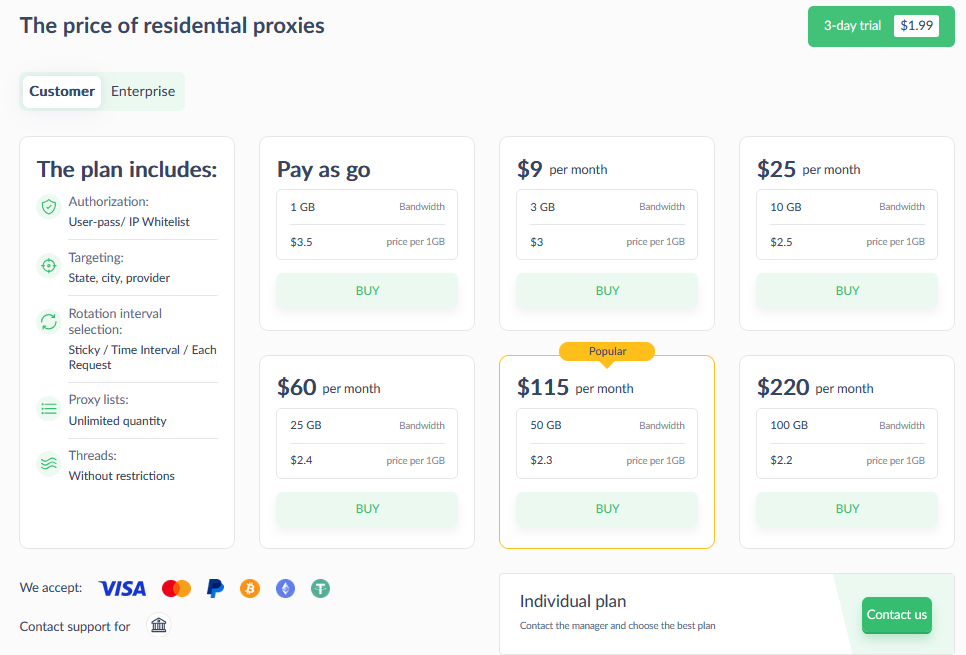This screenshot has width=966, height=655.
Task: Select the Customer tab
Action: [62, 91]
